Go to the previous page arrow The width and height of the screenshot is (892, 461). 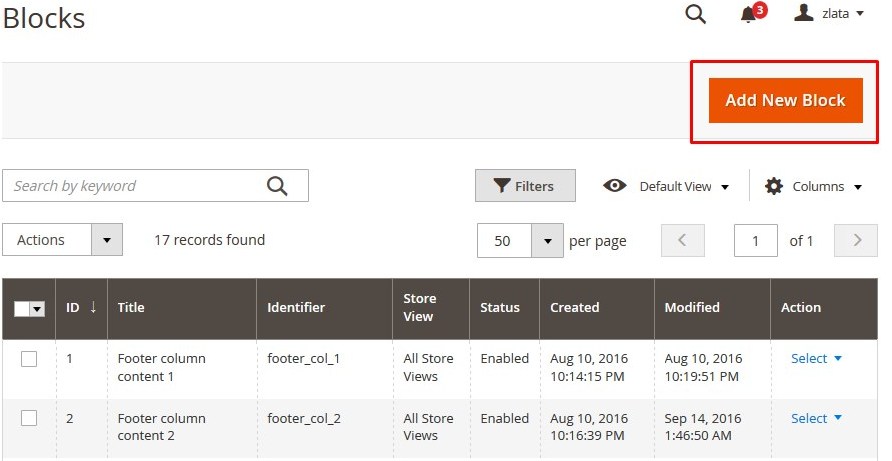(x=683, y=240)
